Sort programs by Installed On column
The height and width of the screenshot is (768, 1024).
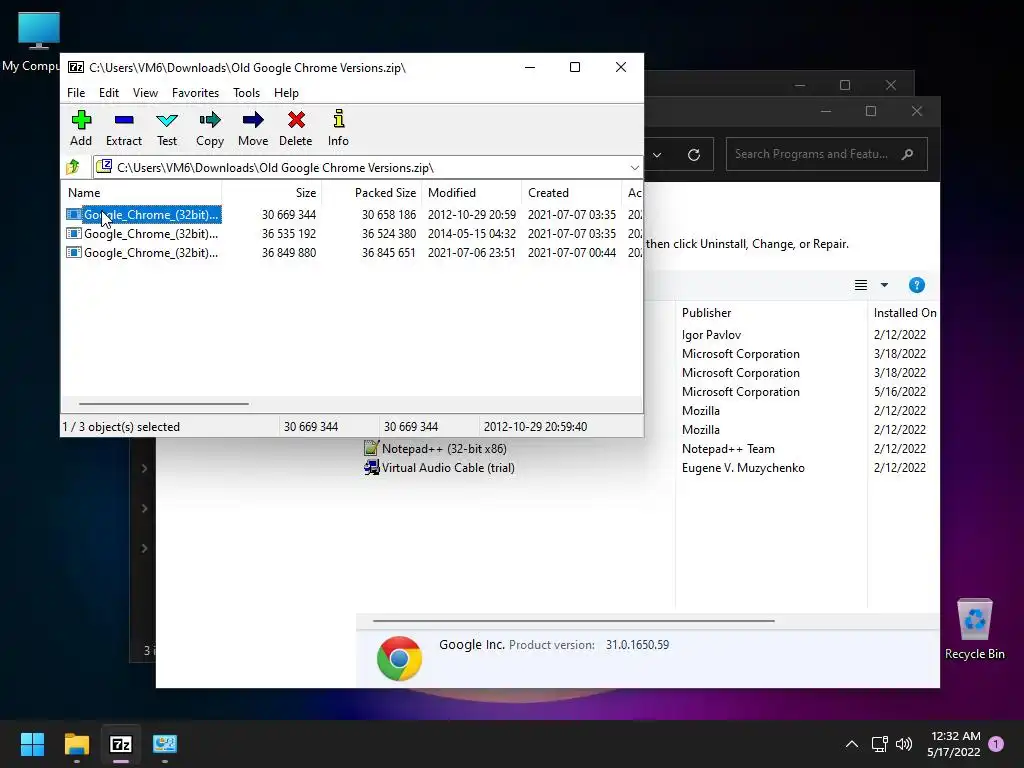904,313
